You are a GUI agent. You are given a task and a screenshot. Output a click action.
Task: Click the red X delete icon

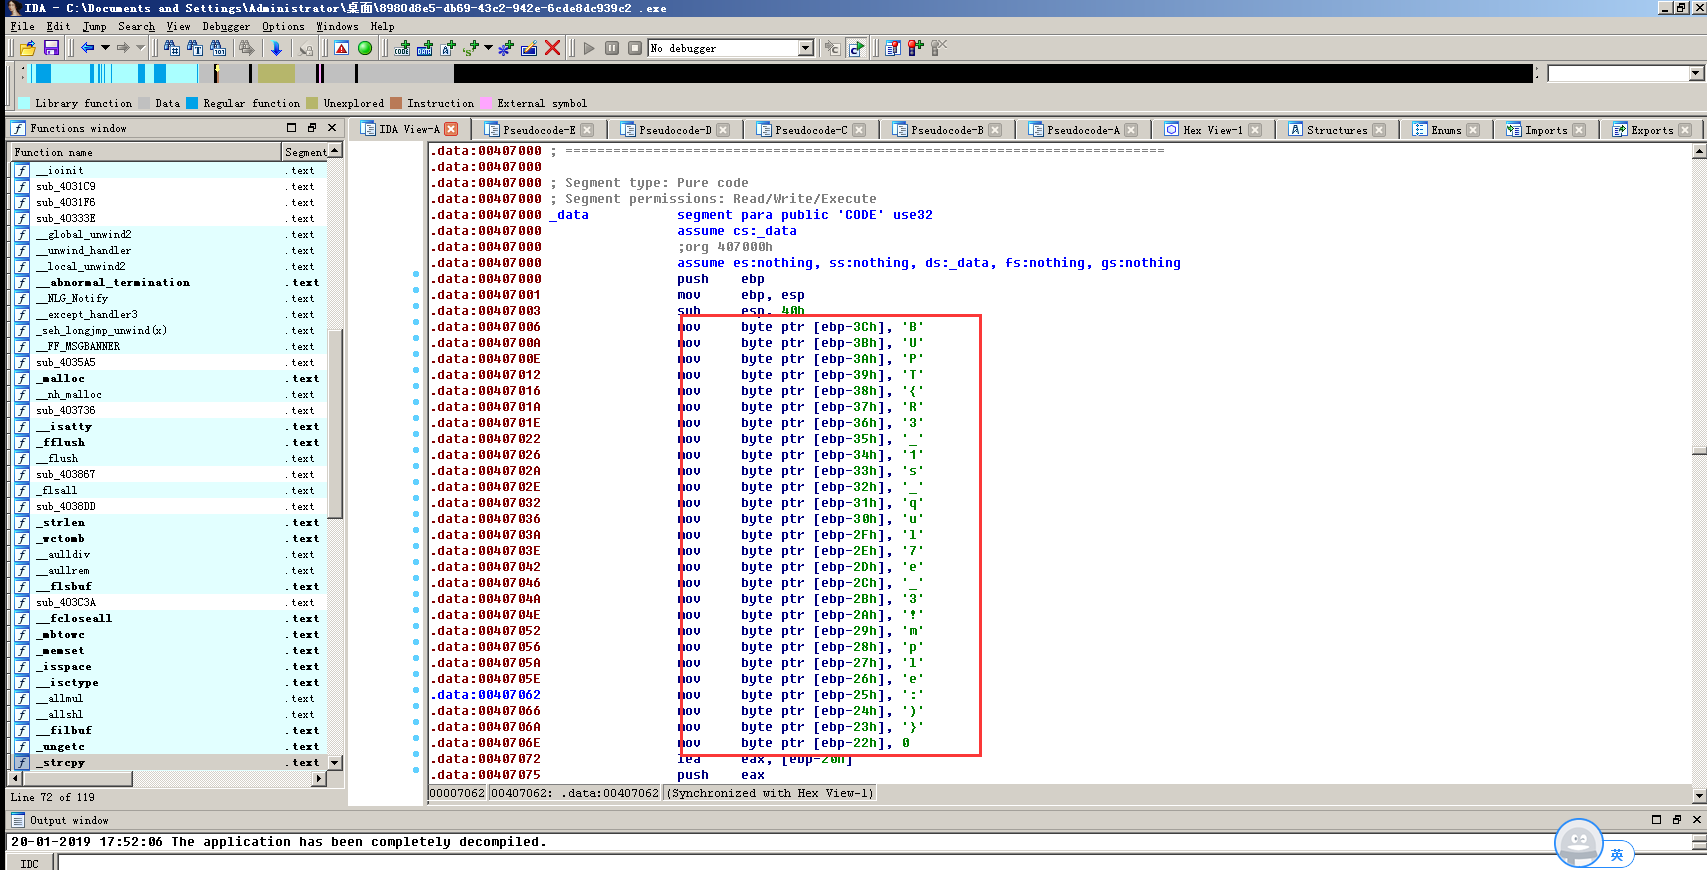click(552, 48)
